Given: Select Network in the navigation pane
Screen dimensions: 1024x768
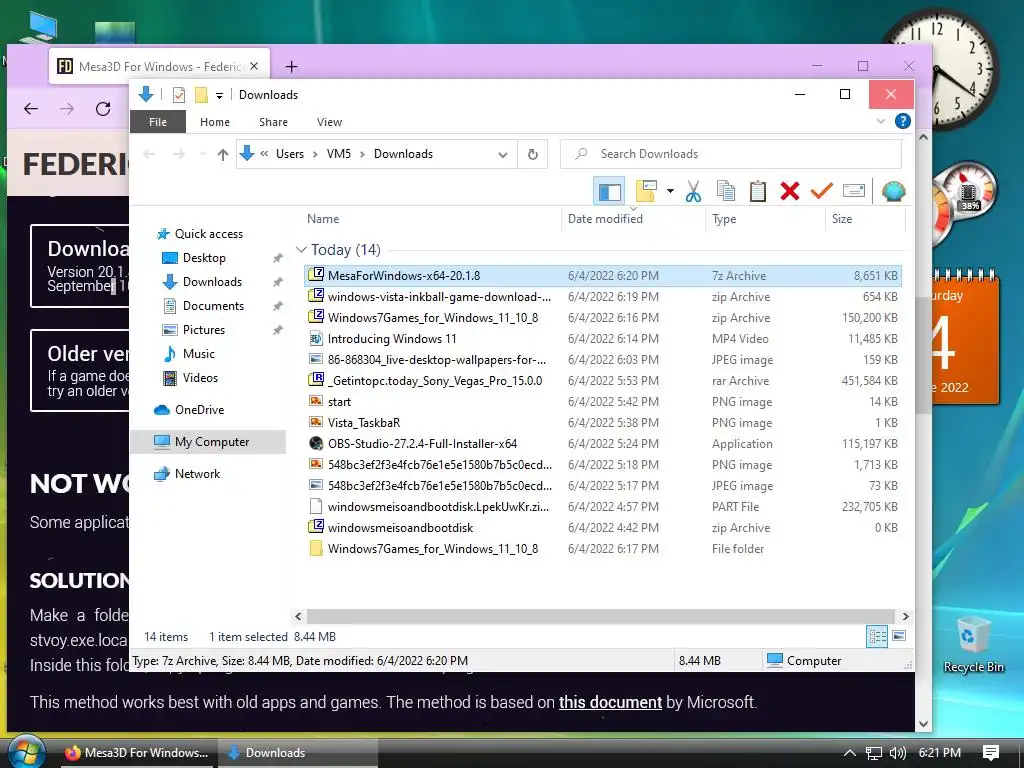Looking at the screenshot, I should tap(197, 473).
